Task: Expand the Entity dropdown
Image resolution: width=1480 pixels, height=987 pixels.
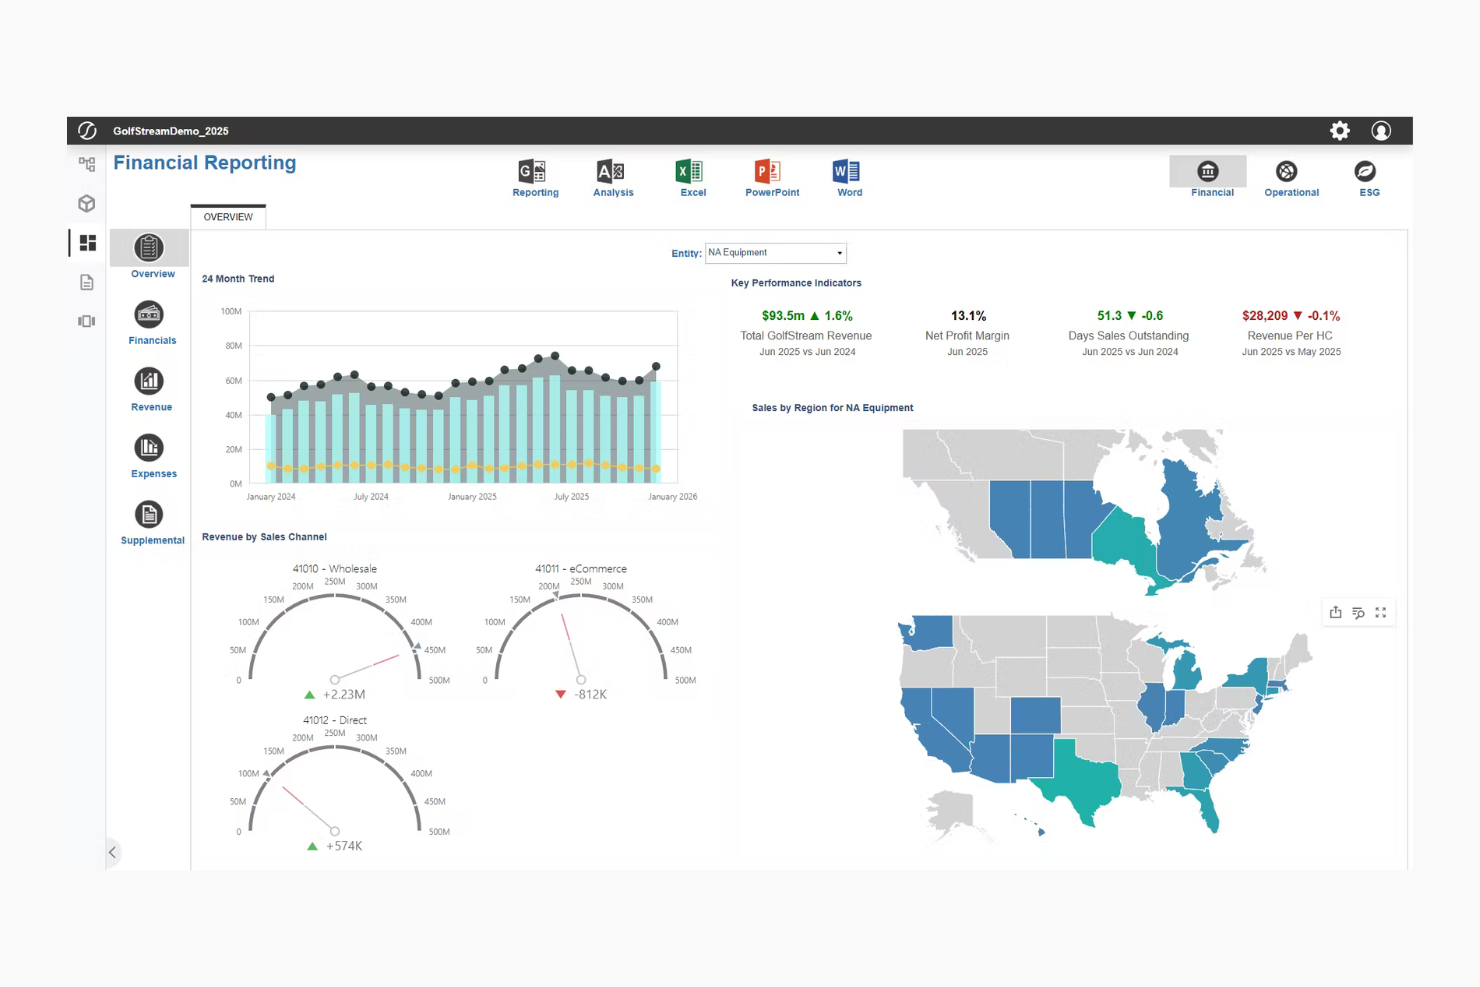Action: pyautogui.click(x=776, y=253)
